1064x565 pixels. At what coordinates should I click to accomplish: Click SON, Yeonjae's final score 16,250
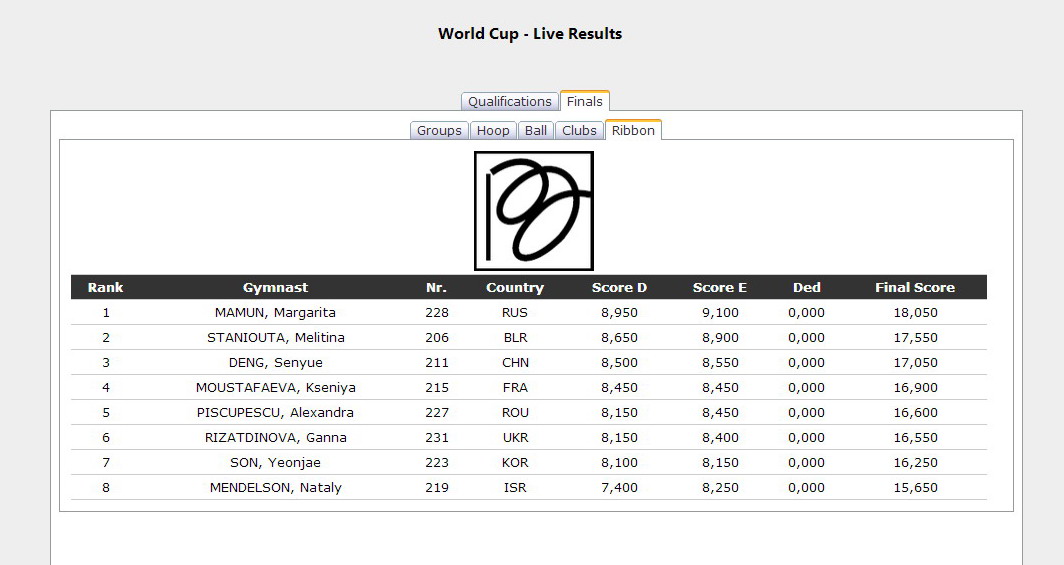pos(914,462)
